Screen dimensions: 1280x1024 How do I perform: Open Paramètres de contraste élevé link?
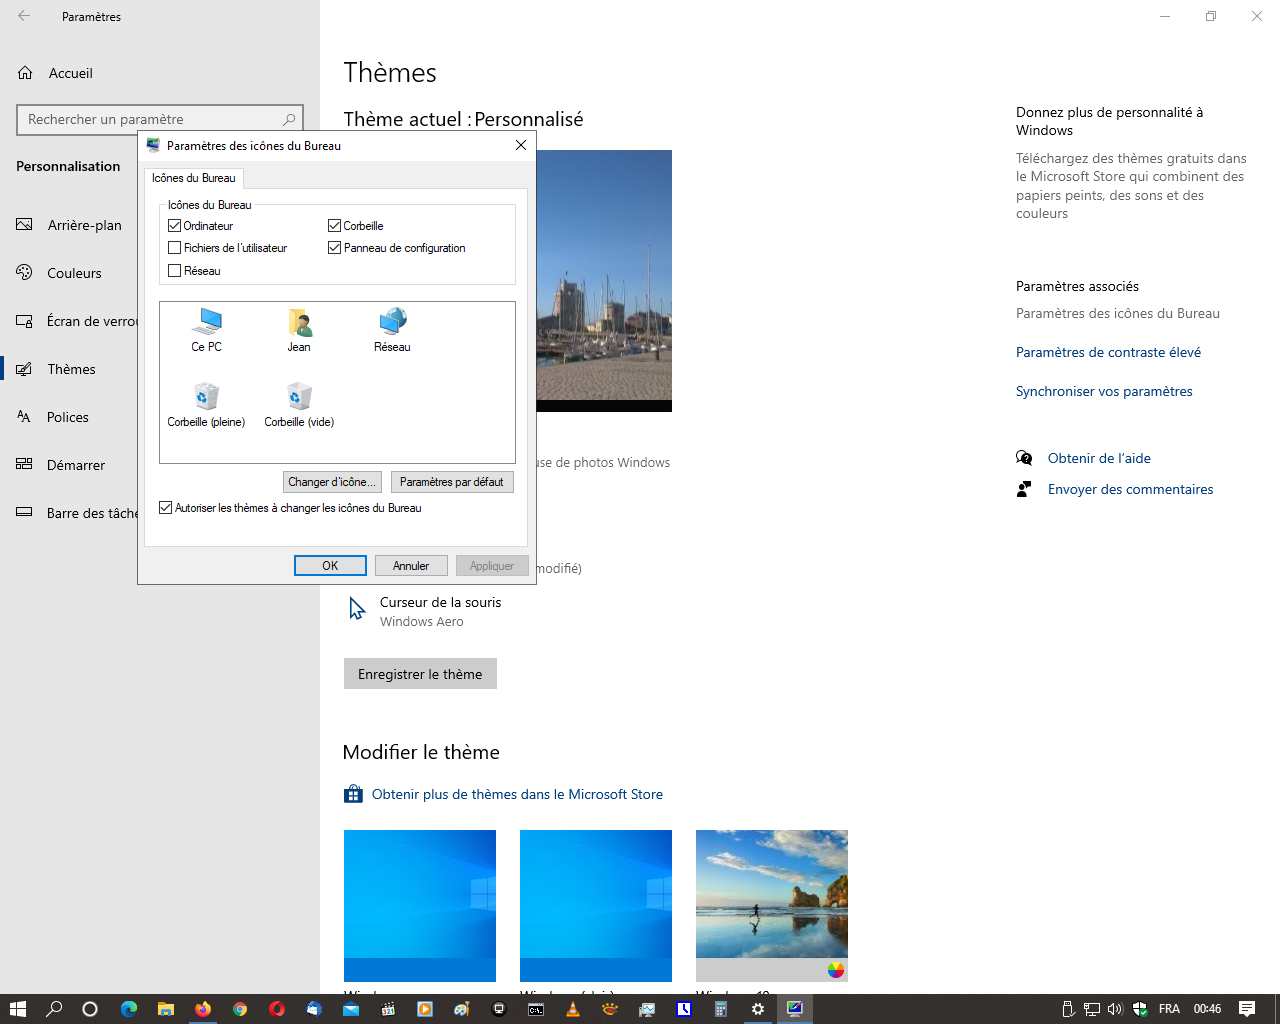click(1108, 352)
